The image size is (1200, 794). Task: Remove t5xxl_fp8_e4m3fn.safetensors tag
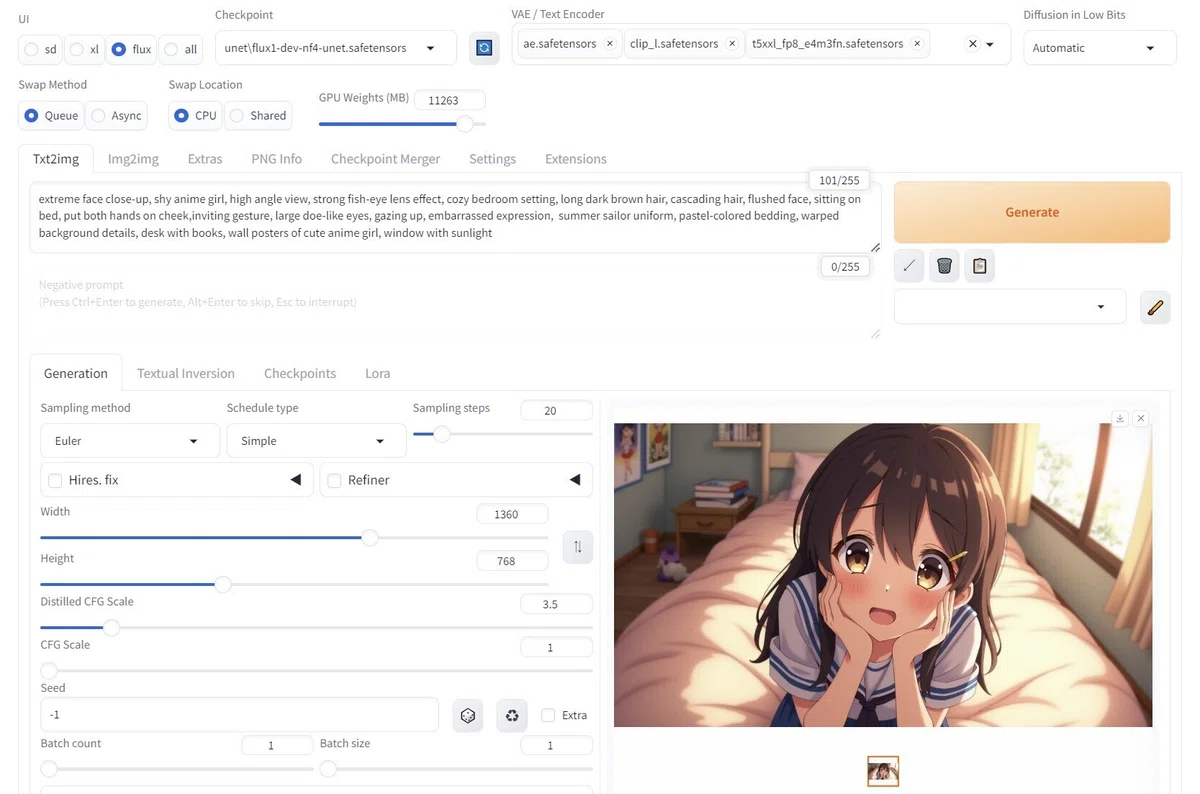[x=916, y=44]
